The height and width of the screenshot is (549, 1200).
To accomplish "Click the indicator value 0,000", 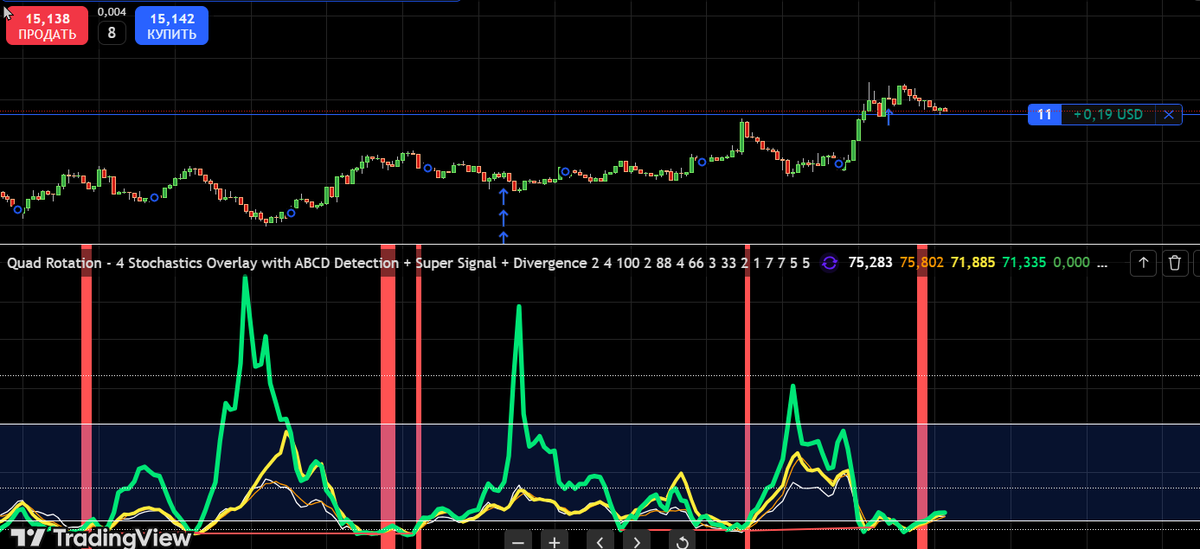I will click(1071, 263).
